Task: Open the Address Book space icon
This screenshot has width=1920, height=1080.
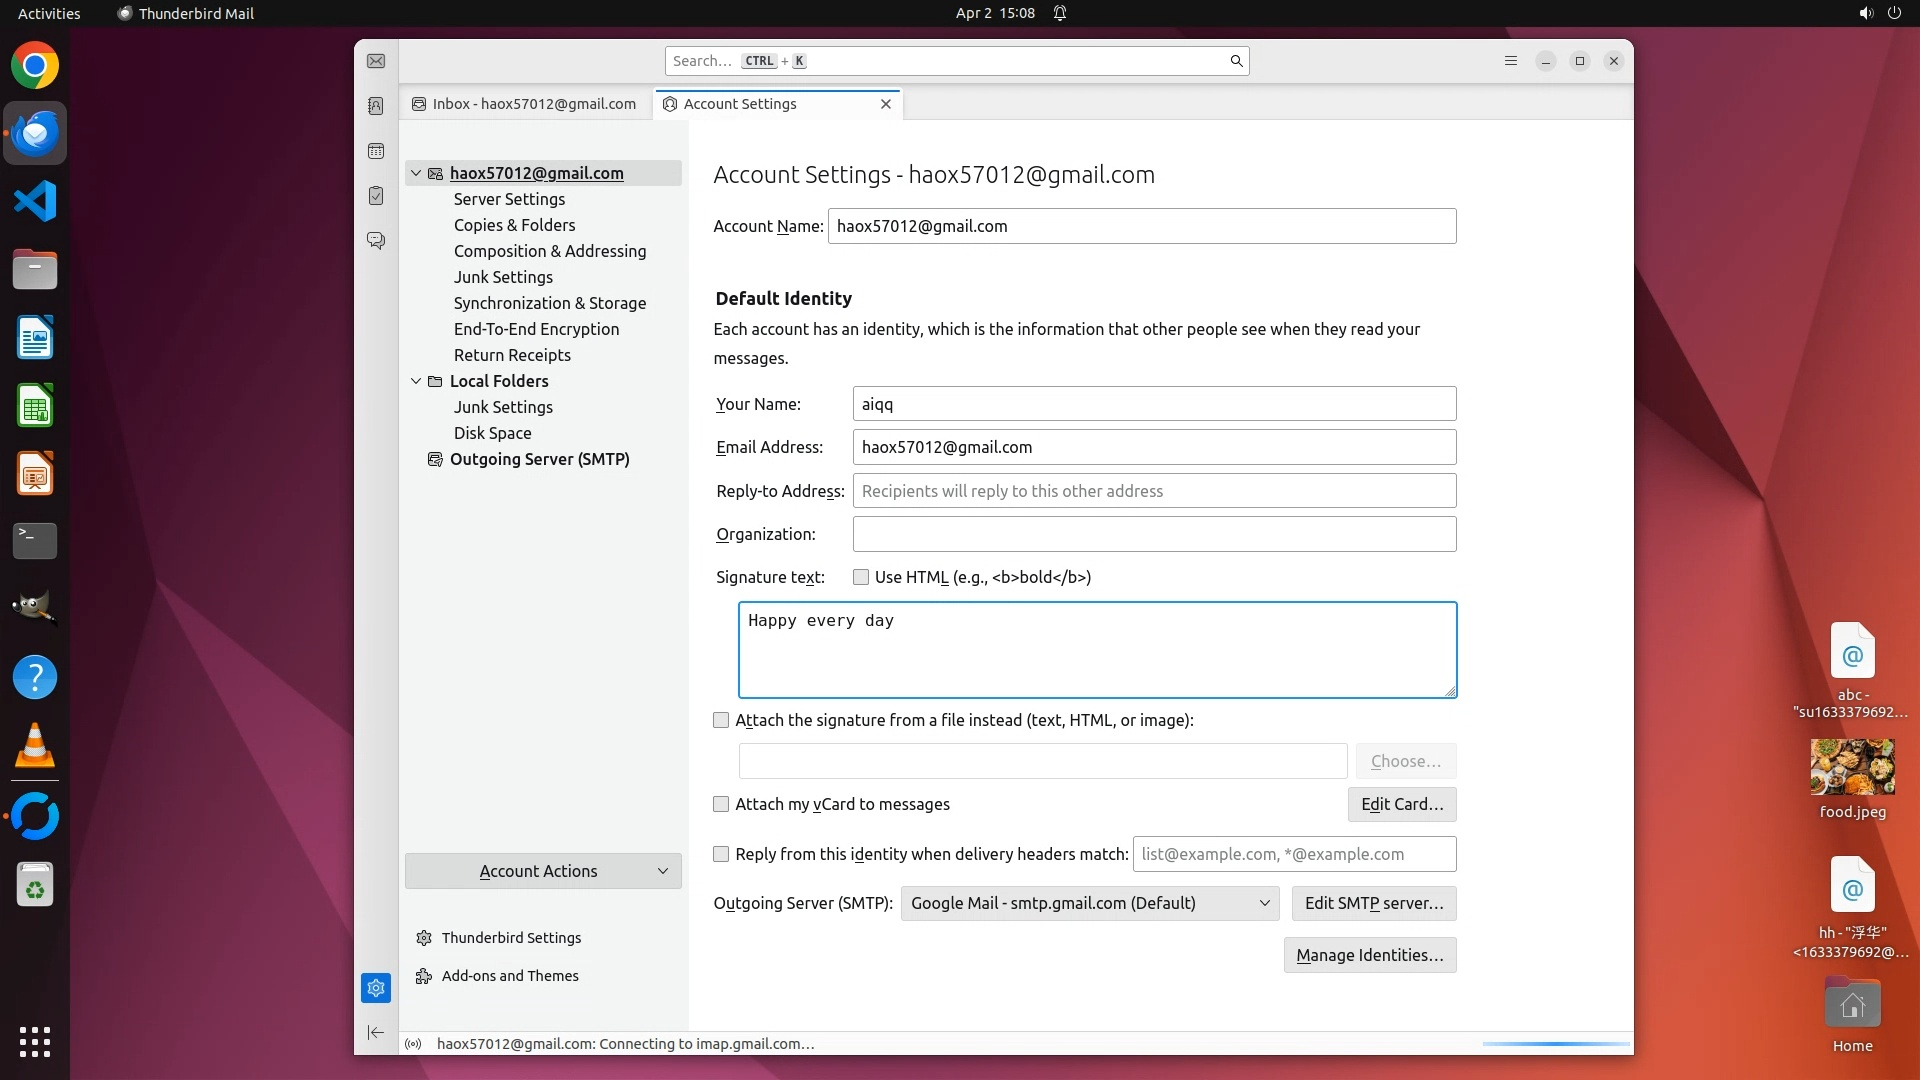Action: 376,106
